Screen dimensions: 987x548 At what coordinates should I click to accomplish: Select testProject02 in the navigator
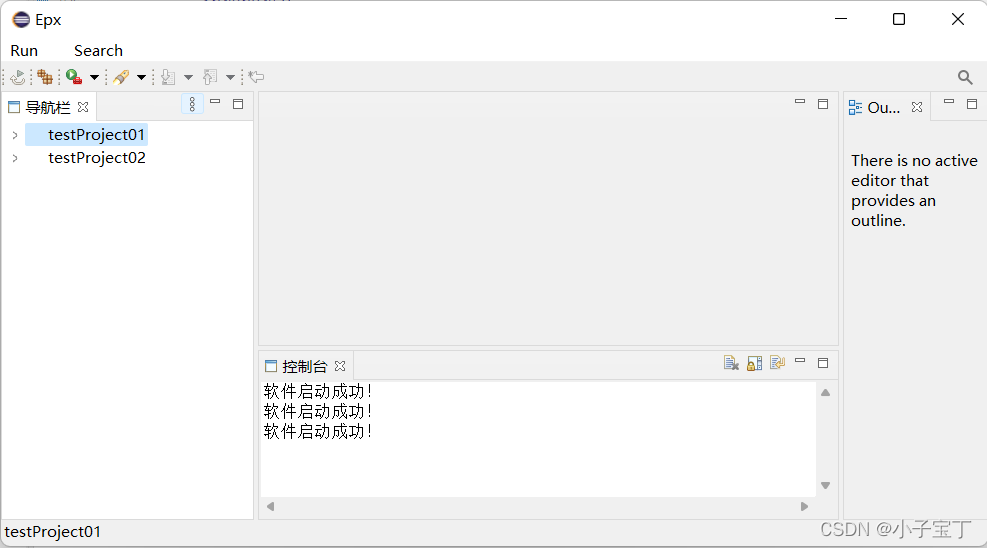pyautogui.click(x=97, y=158)
